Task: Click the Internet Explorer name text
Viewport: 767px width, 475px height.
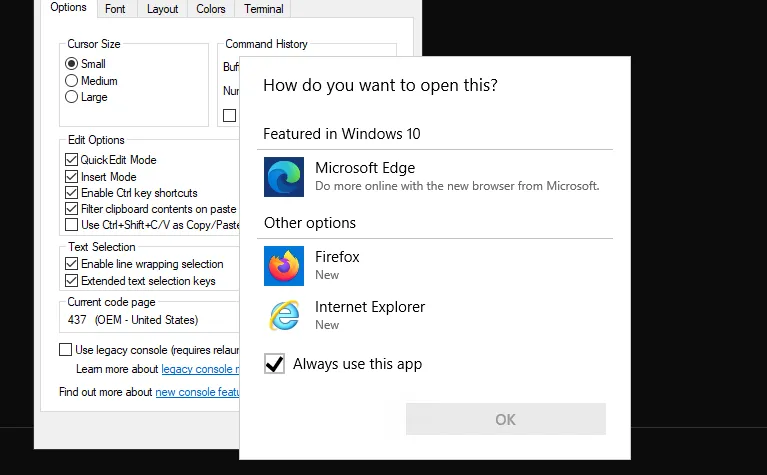Action: [370, 307]
